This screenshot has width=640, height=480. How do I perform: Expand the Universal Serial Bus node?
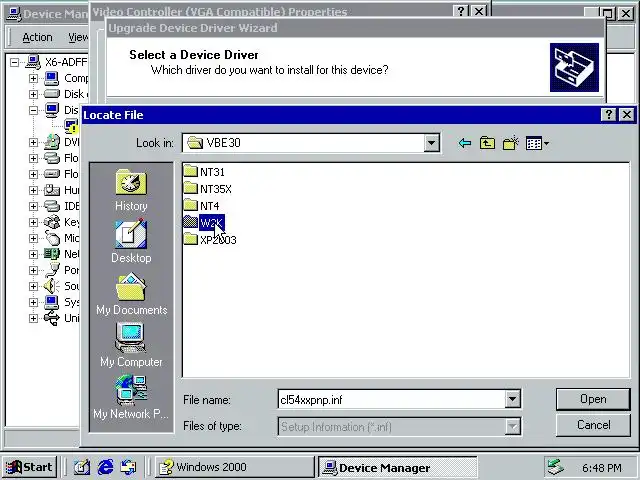tap(33, 318)
